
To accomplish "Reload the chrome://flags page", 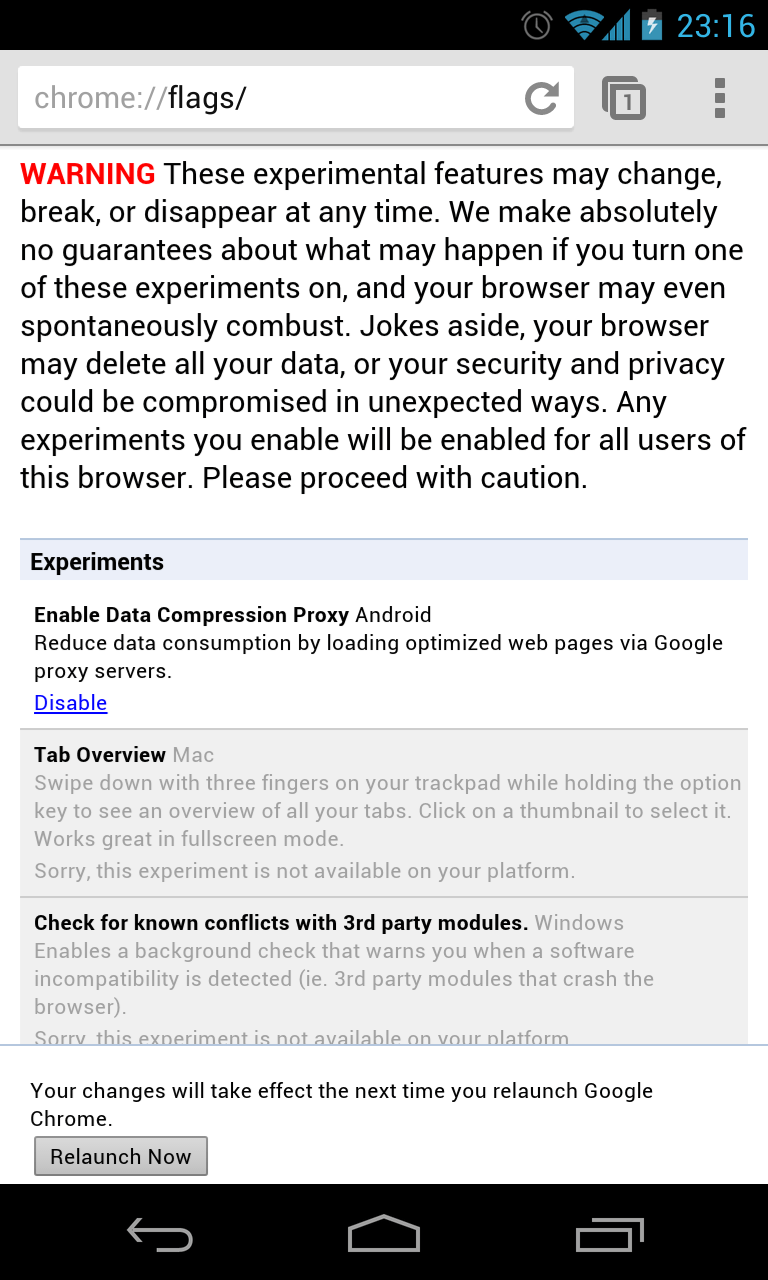I will click(541, 98).
